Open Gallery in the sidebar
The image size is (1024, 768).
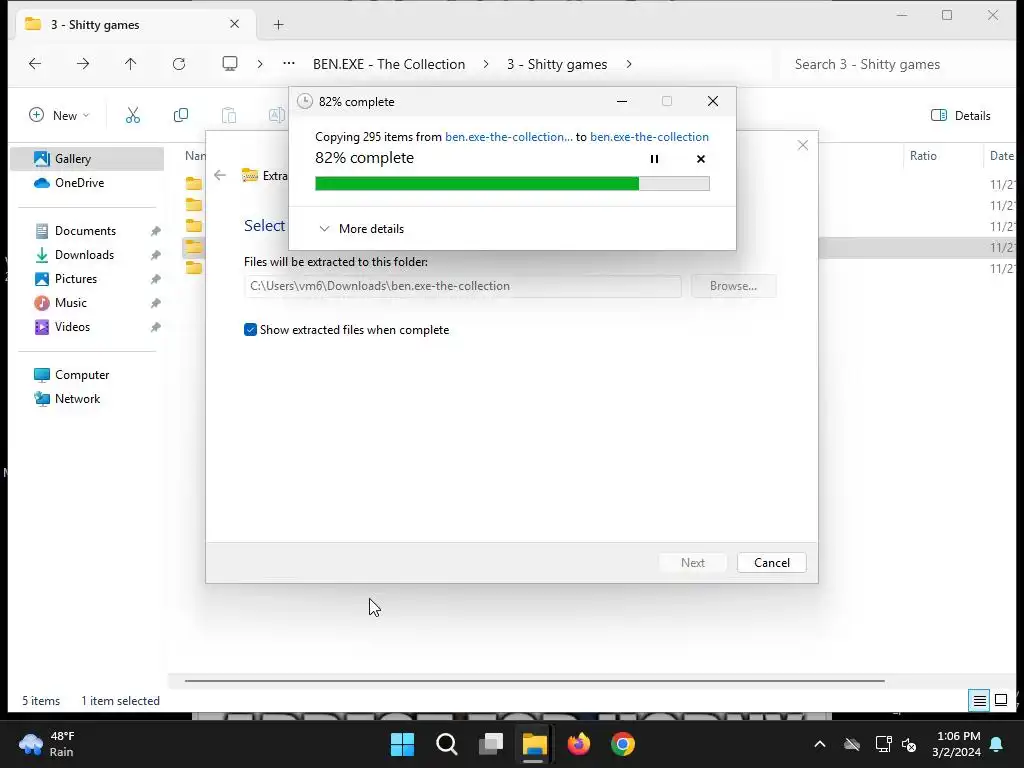(88, 159)
